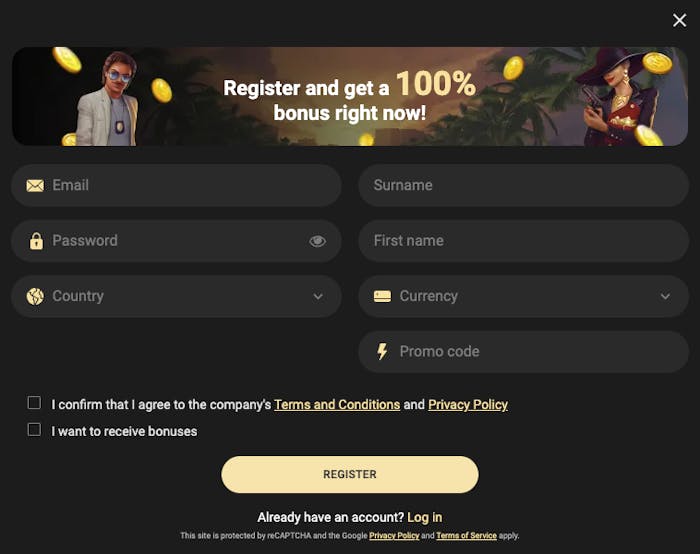Viewport: 700px width, 554px height.
Task: Click the lightning bolt Promo code icon
Action: 382,352
